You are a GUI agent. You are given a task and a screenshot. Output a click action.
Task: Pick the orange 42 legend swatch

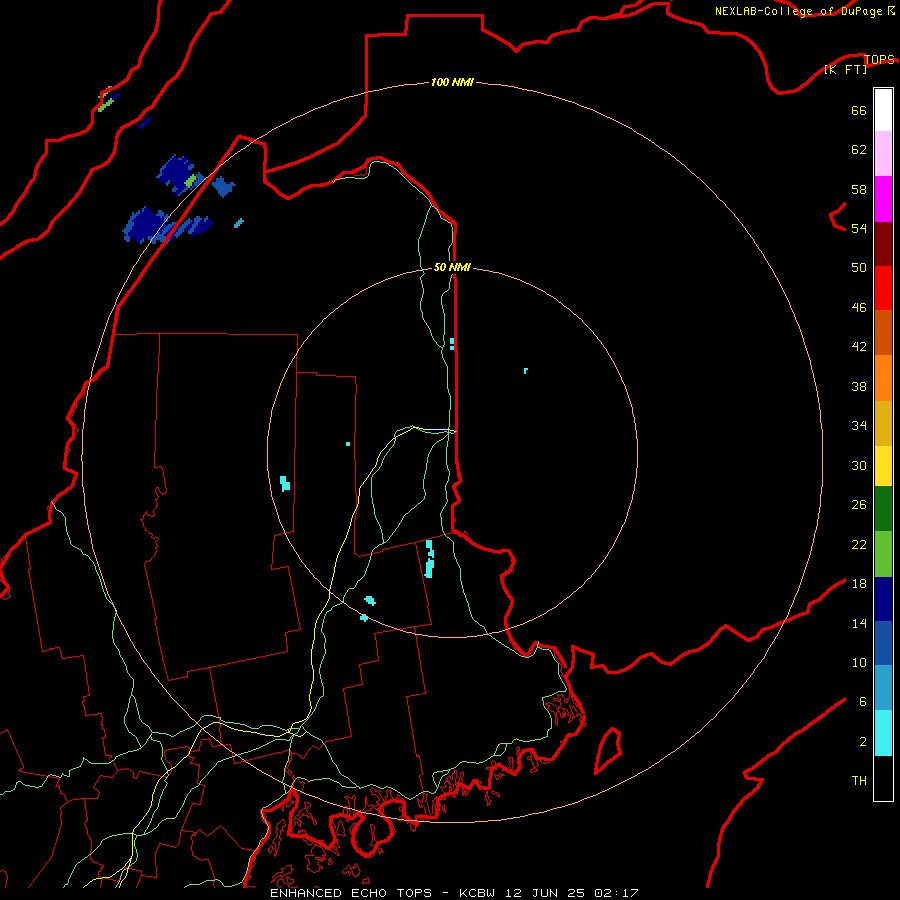point(883,378)
